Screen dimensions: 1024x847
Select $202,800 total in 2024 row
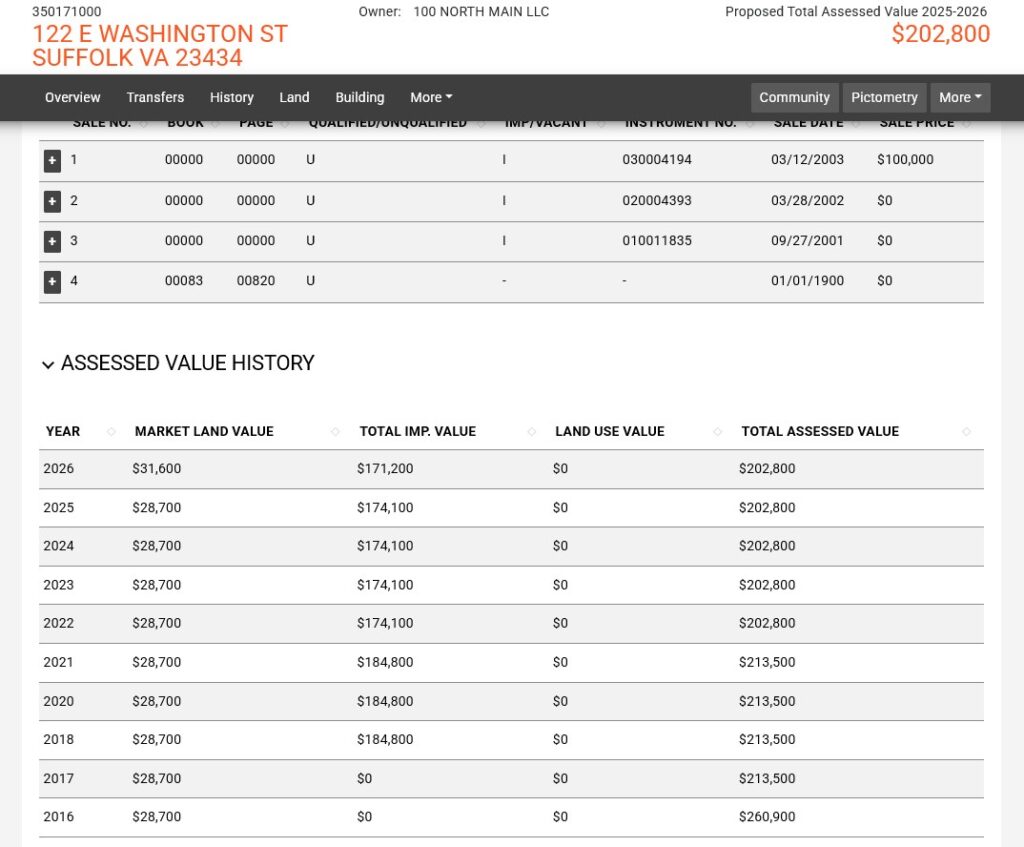pos(767,546)
